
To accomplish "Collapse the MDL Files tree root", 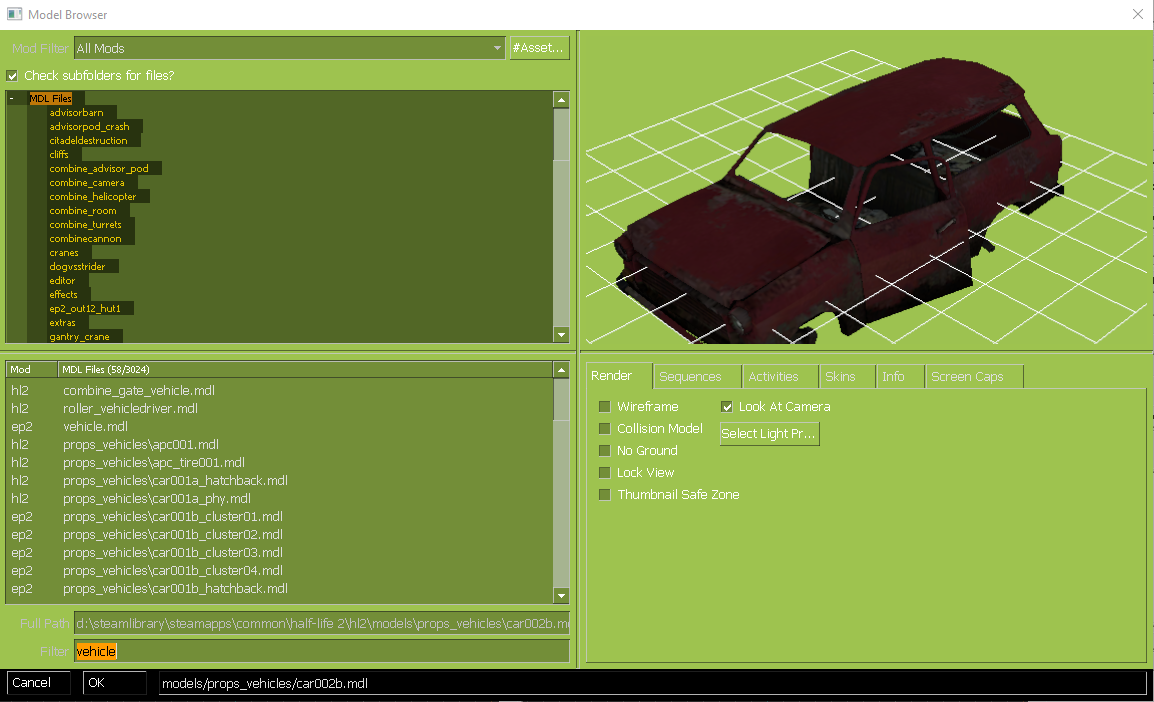I will point(11,99).
